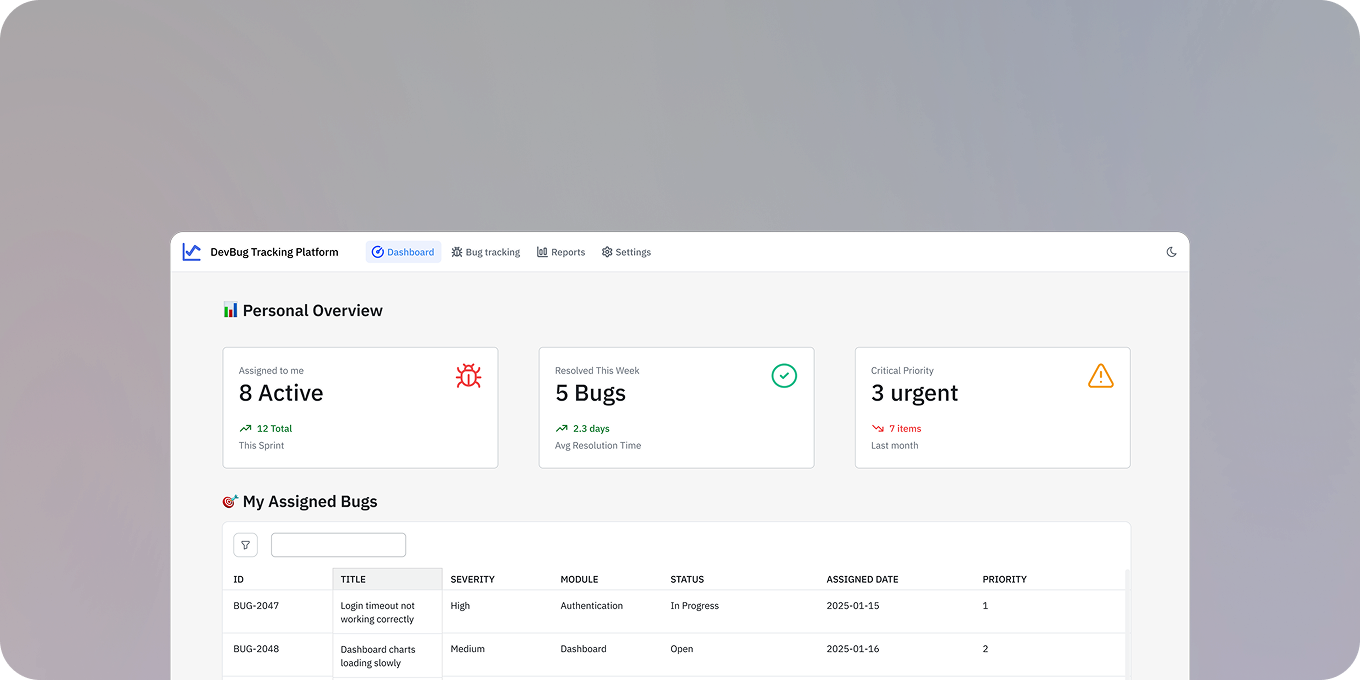Click the Personal Overview heading

pyautogui.click(x=312, y=310)
